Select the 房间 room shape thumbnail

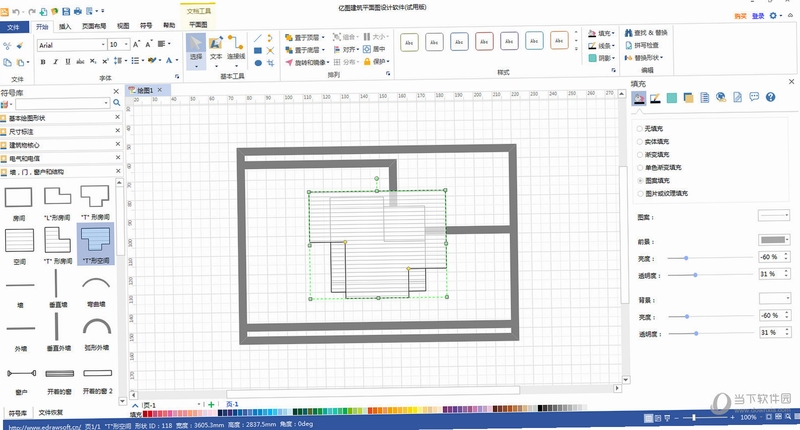(x=19, y=202)
